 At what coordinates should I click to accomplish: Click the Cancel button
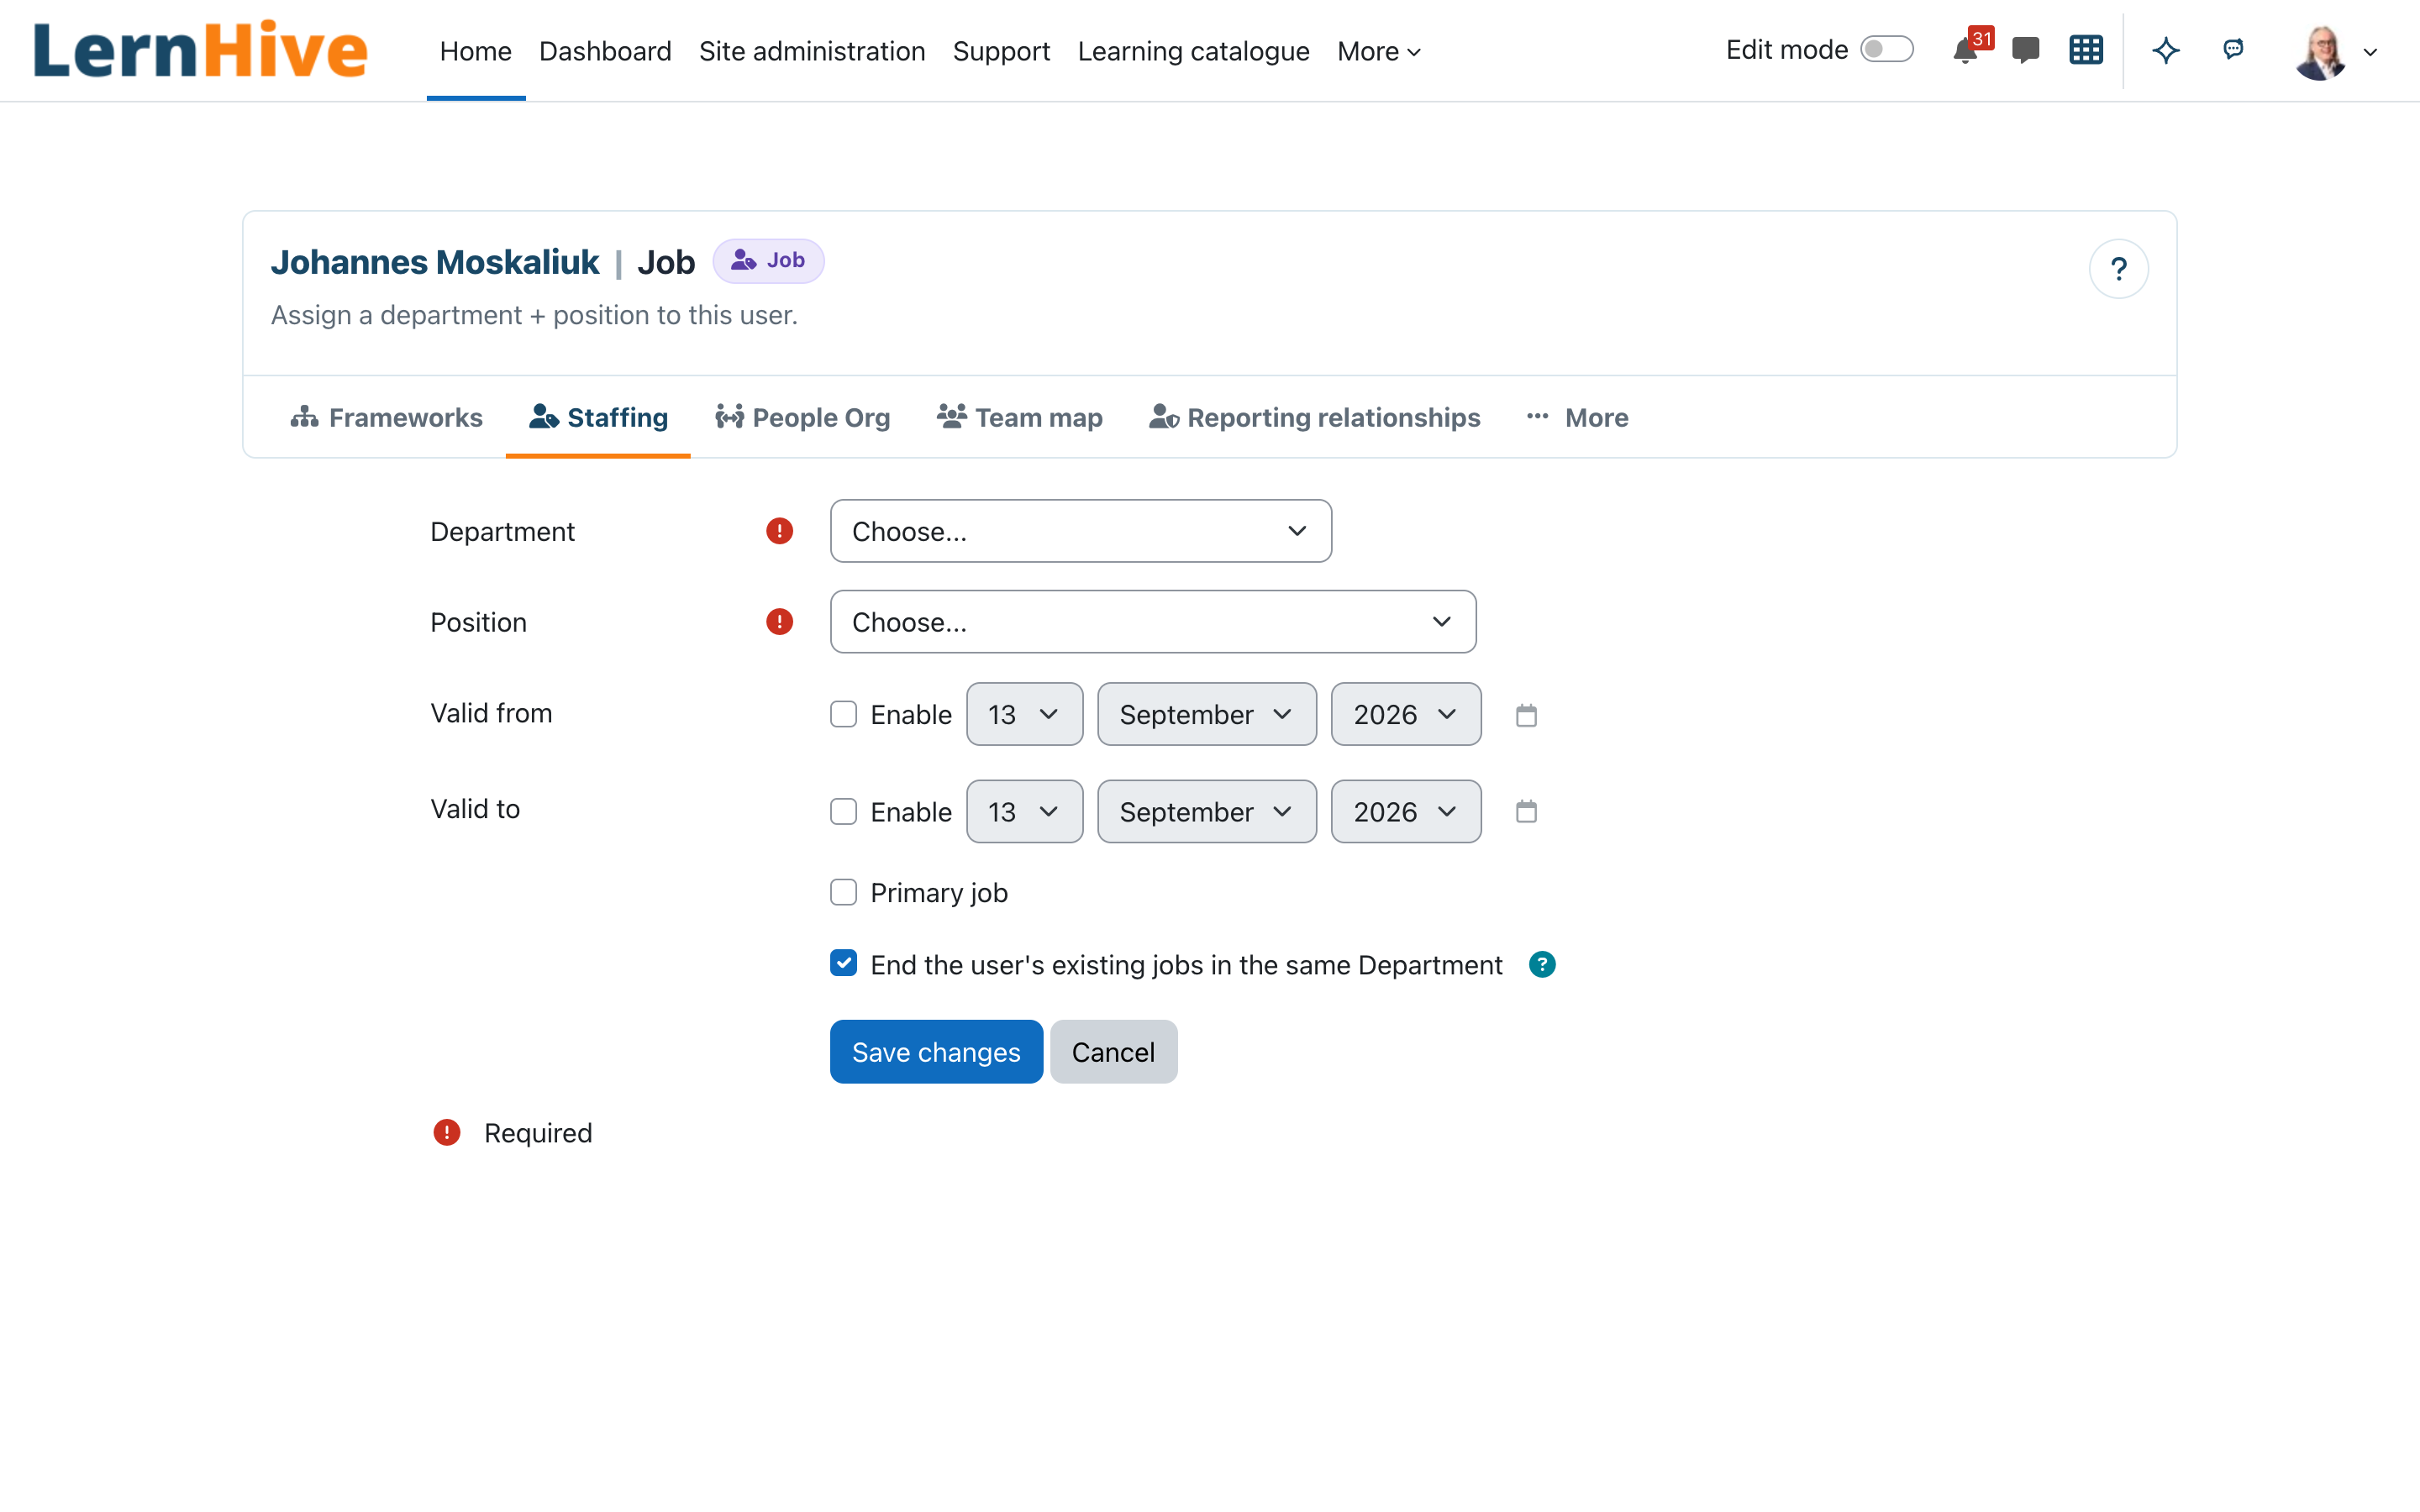pyautogui.click(x=1113, y=1051)
